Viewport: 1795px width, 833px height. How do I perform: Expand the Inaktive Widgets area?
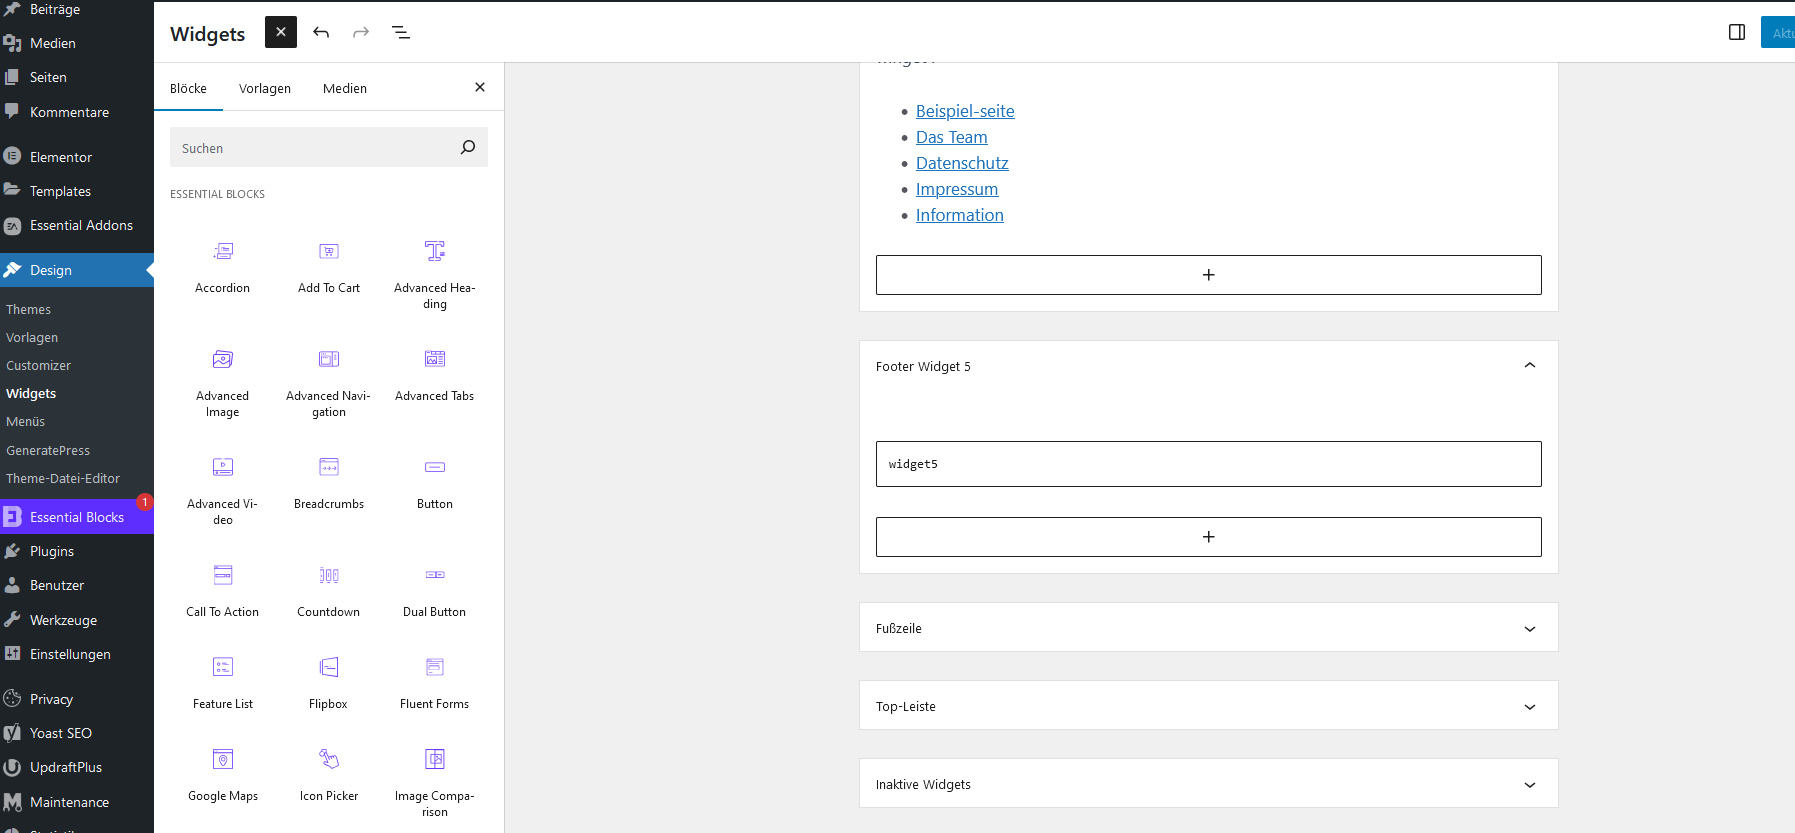point(1529,784)
